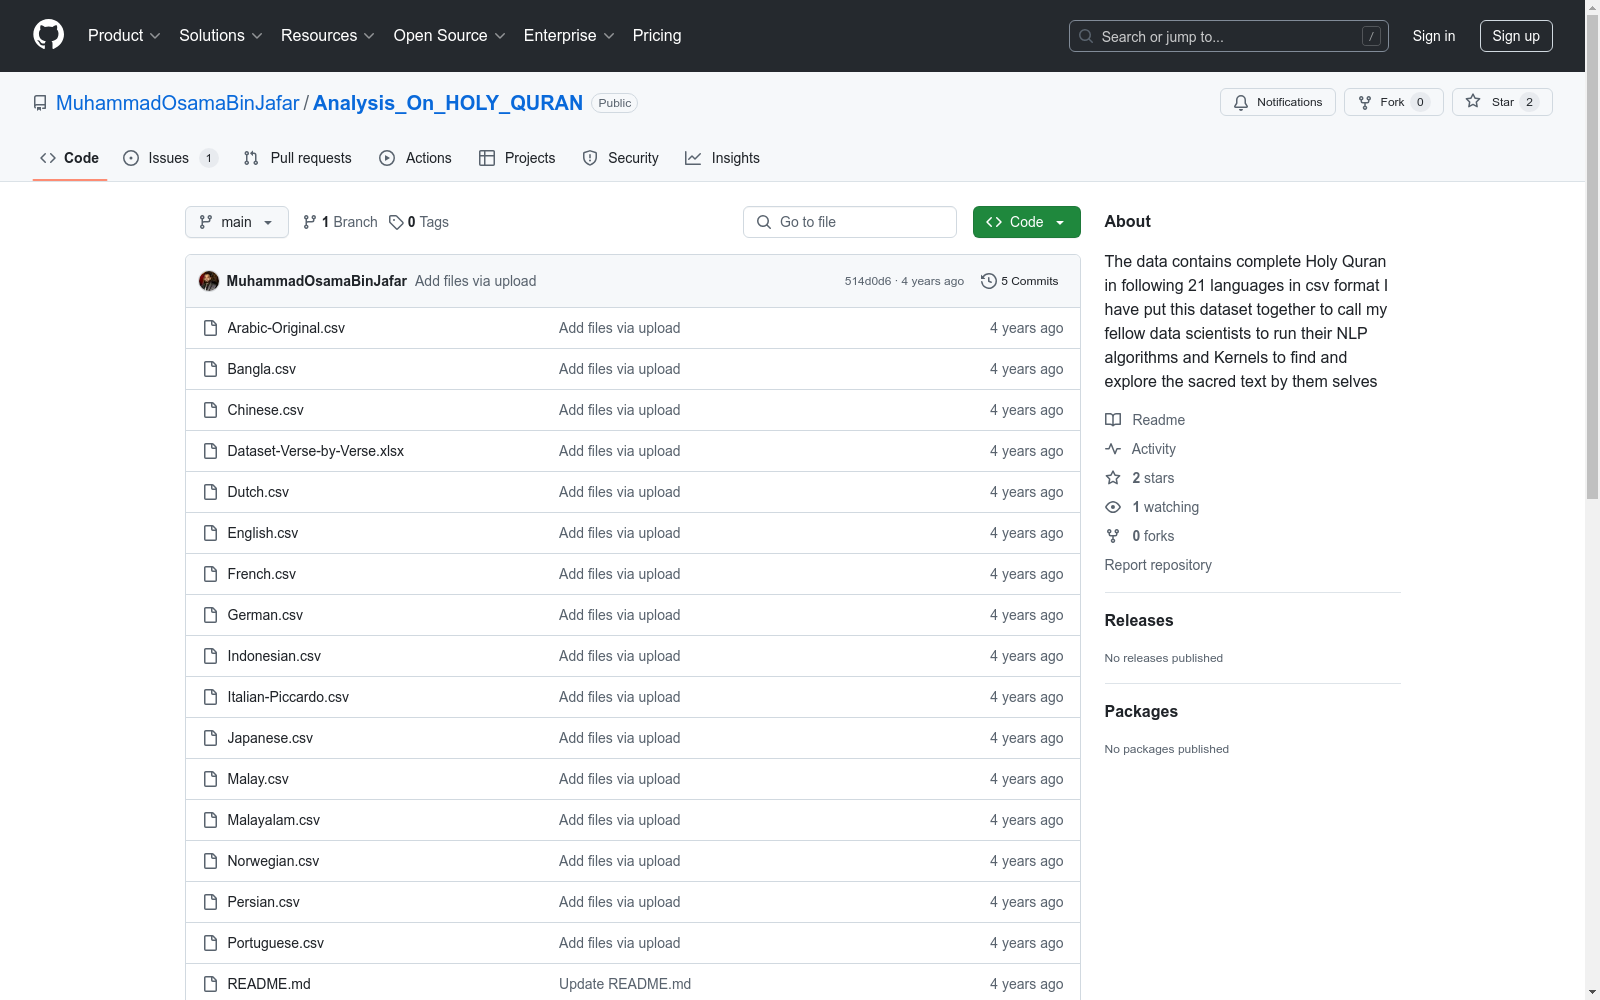Open the Projects tab
The image size is (1600, 1000).
pyautogui.click(x=517, y=158)
